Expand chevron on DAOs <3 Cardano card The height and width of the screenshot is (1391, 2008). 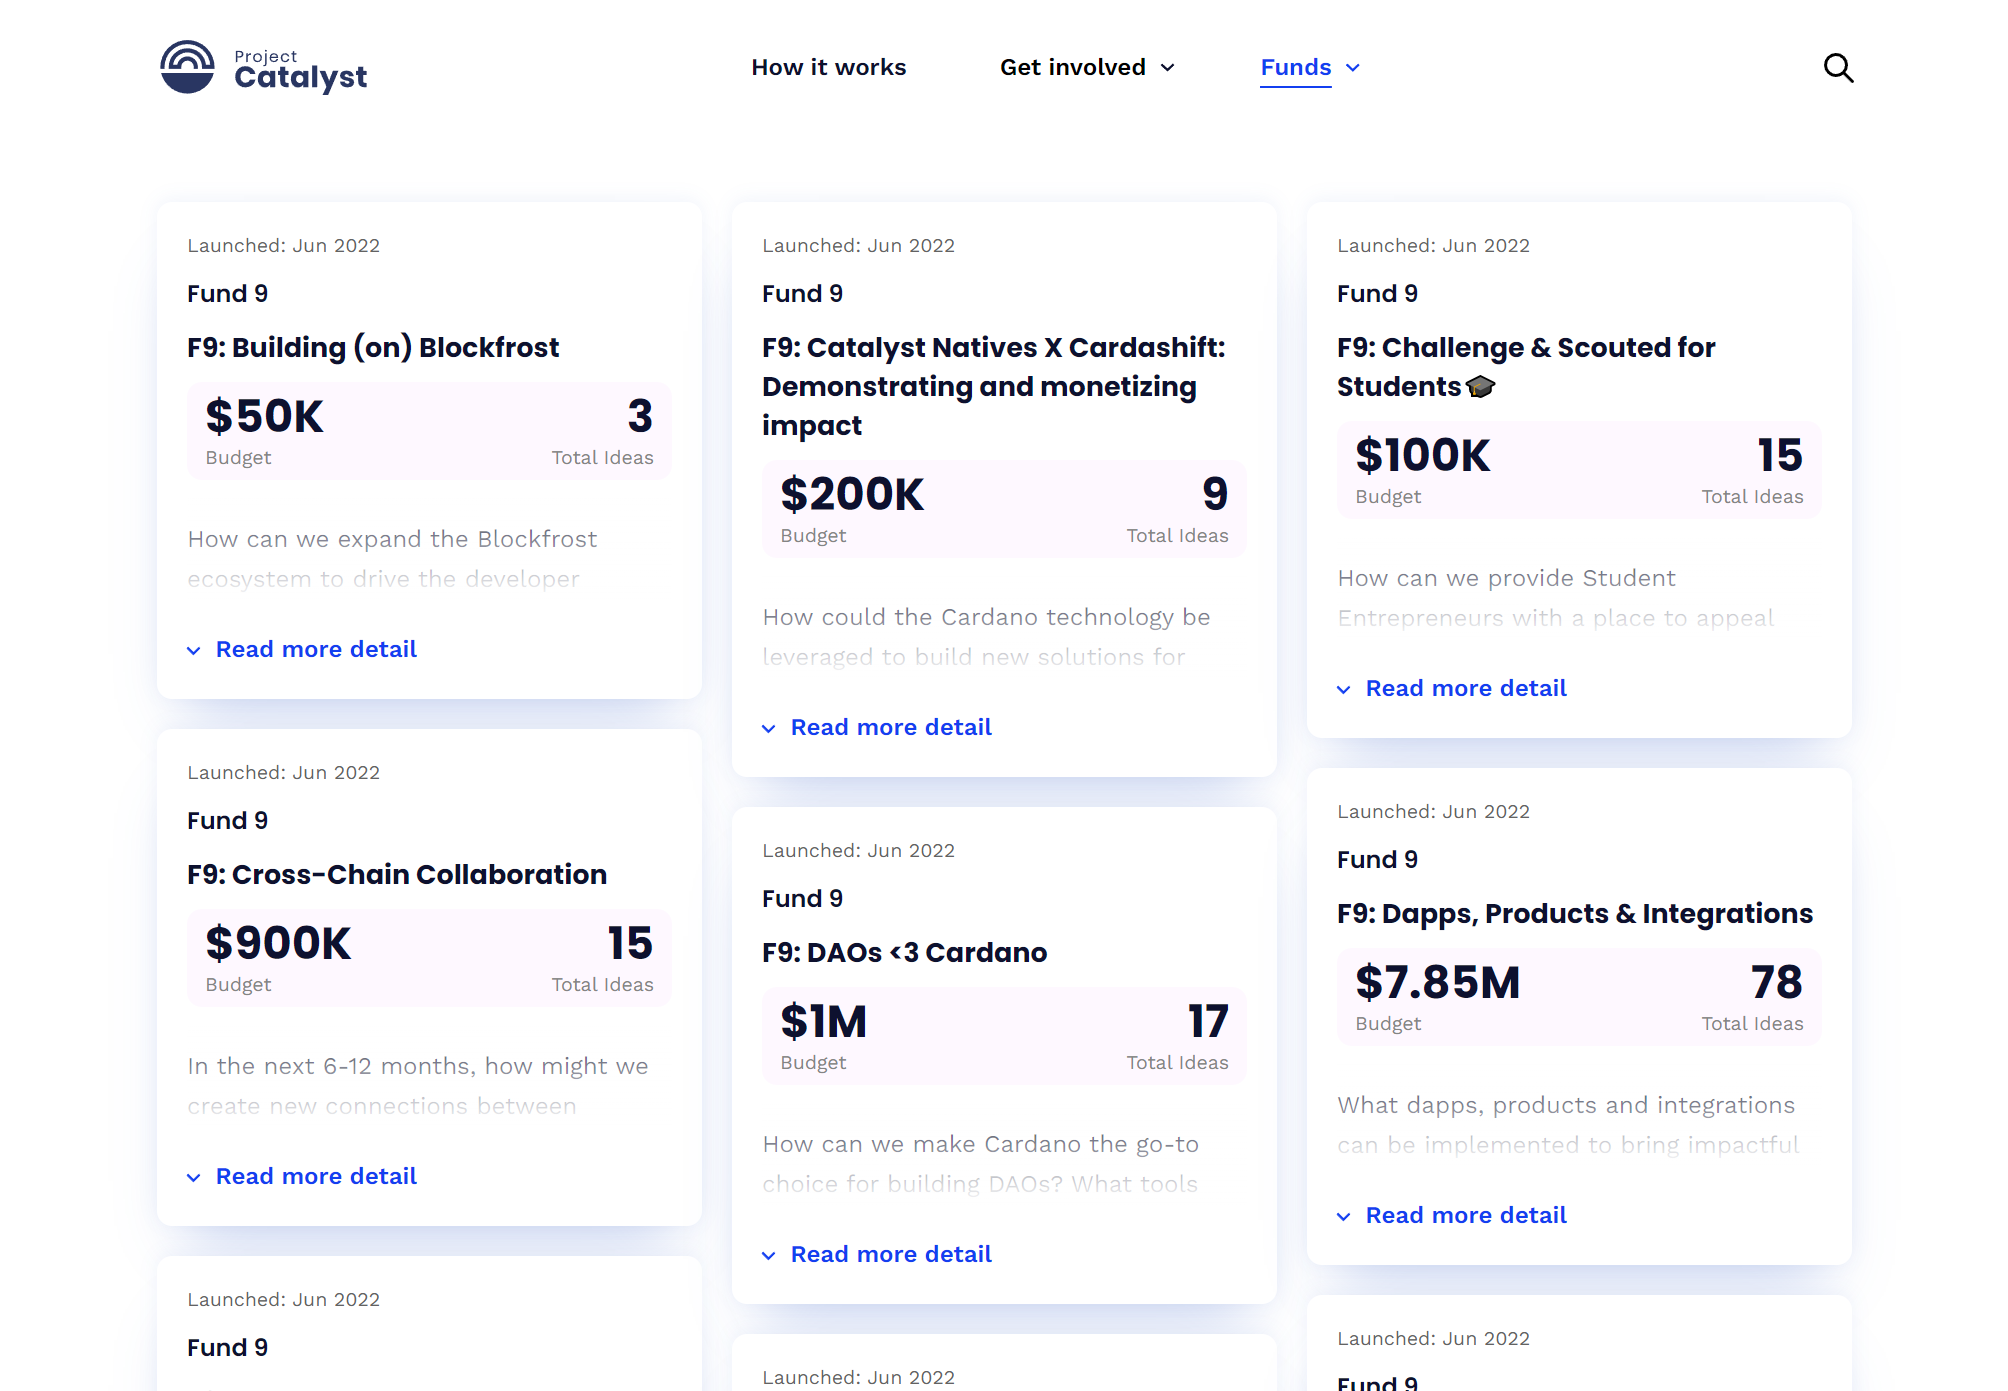pyautogui.click(x=769, y=1256)
